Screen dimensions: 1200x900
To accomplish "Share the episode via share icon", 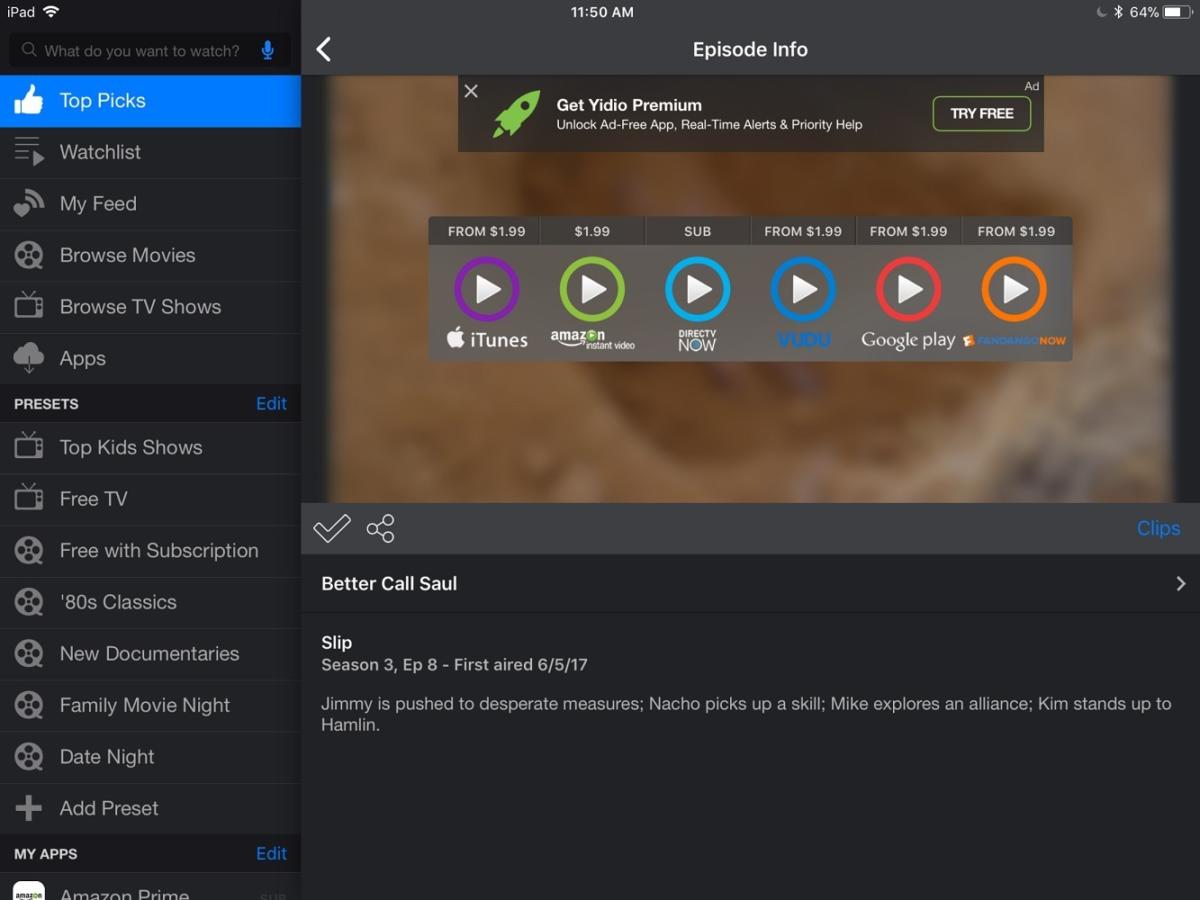I will (x=380, y=528).
